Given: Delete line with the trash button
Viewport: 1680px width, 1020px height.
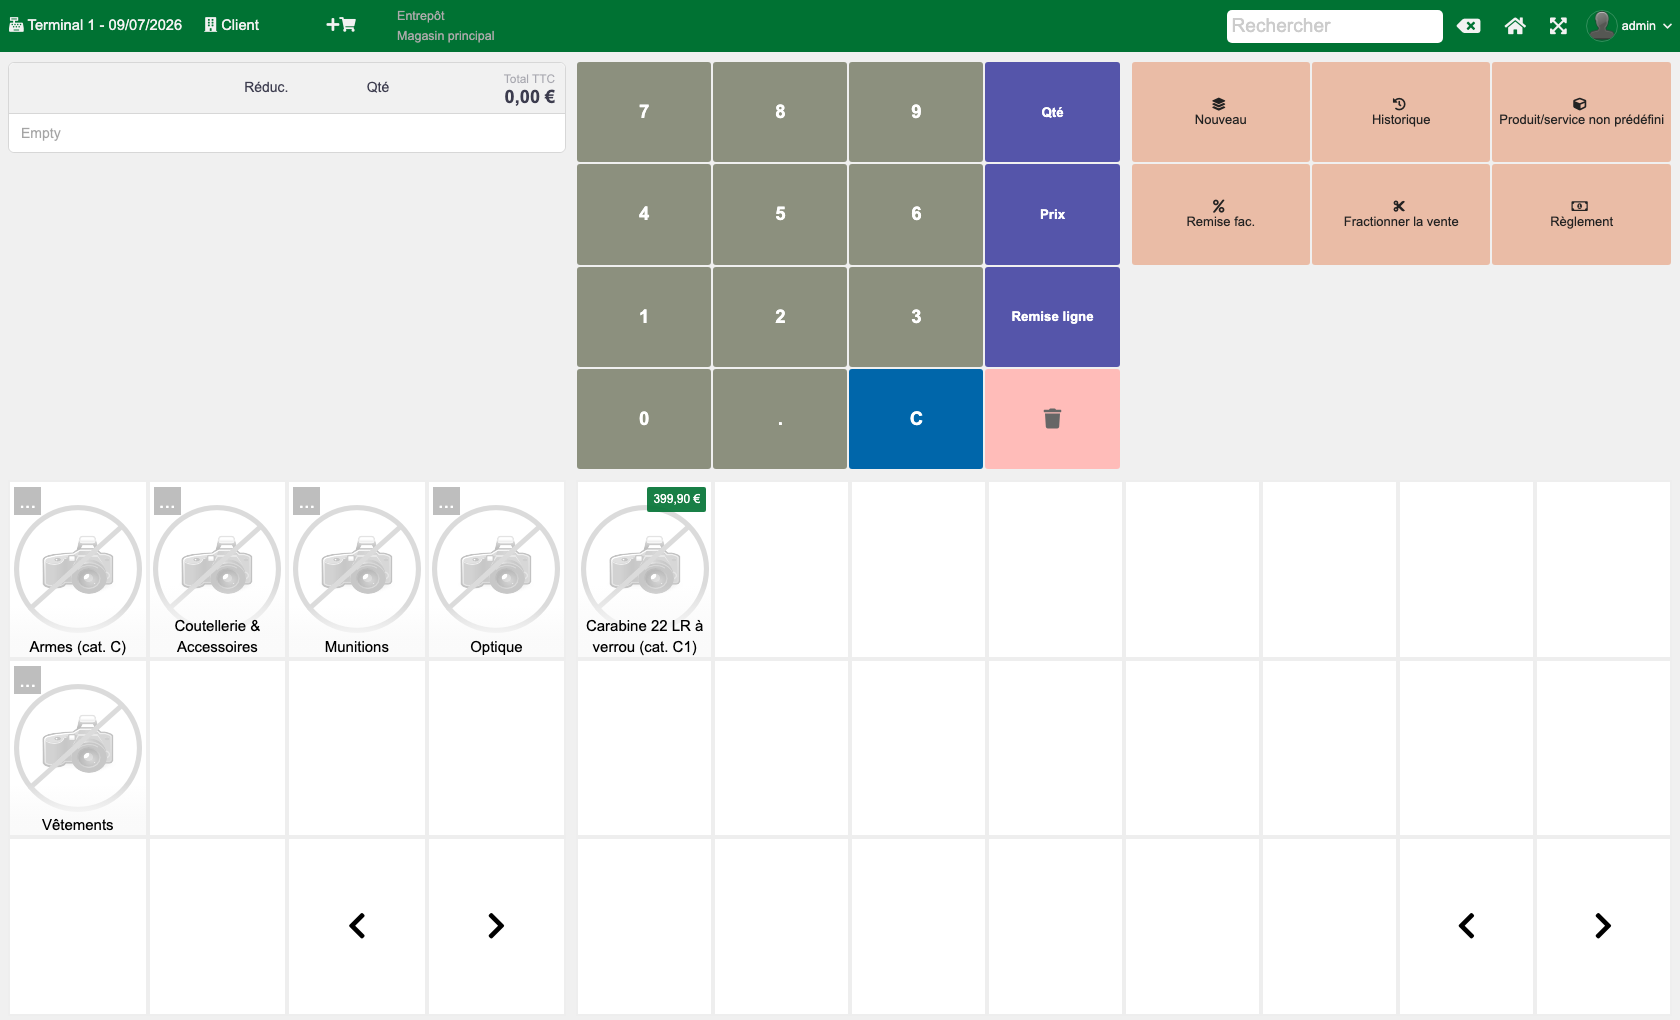Looking at the screenshot, I should 1052,419.
